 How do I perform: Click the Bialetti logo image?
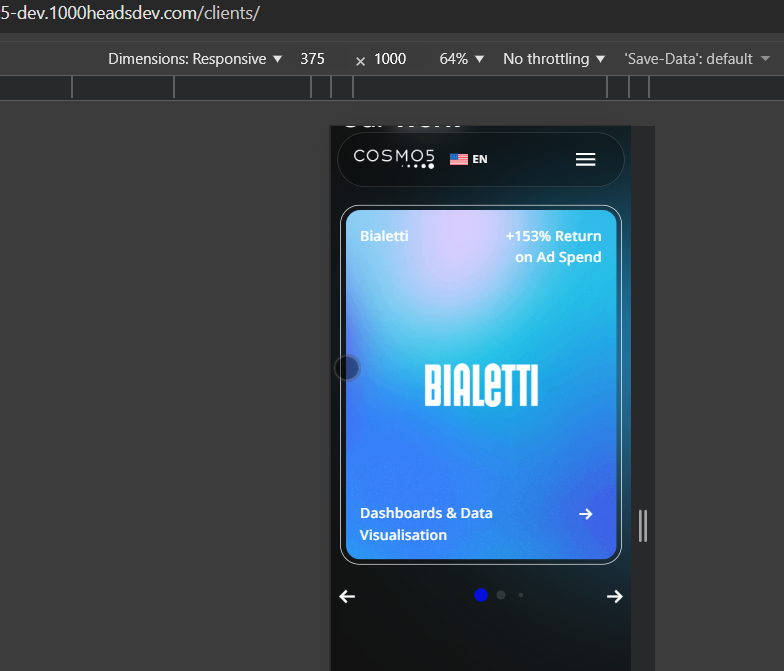point(481,385)
